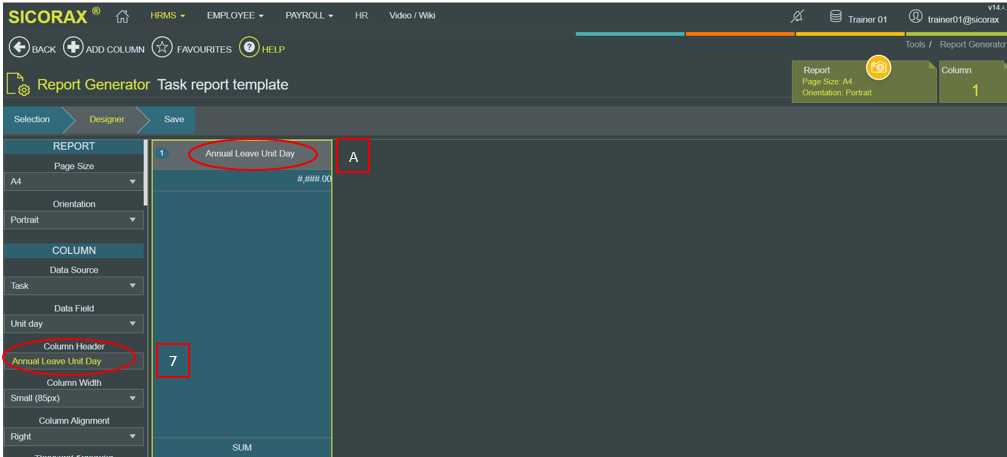Click the SUM footer cell
The image size is (1007, 457).
click(242, 447)
